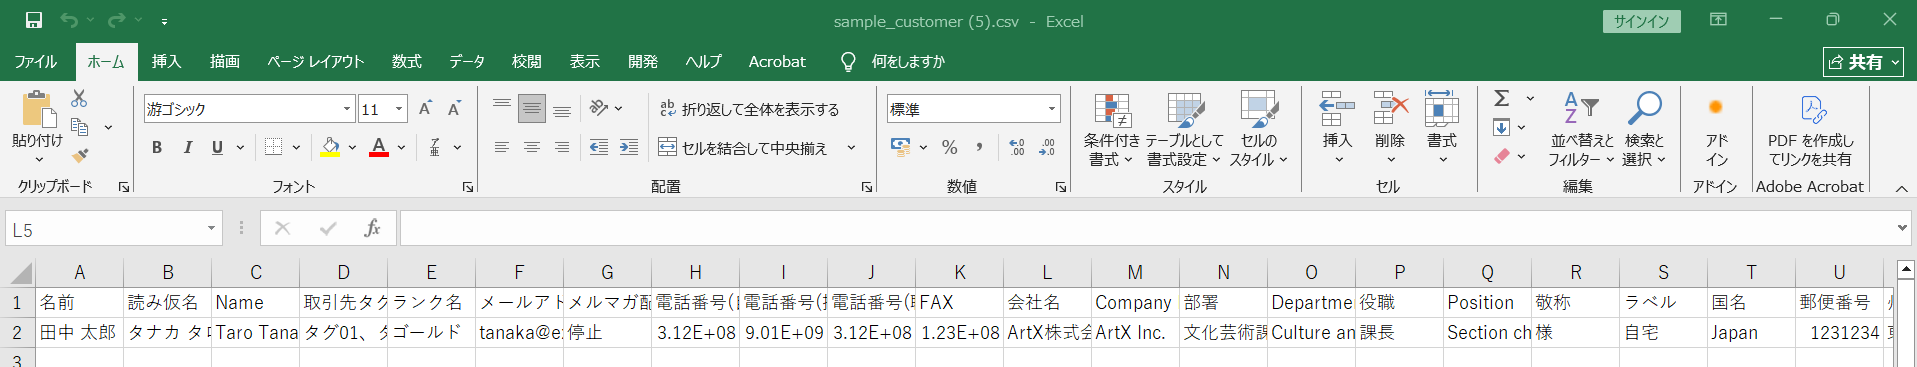Toggle Bold formatting
Viewport: 1917px width, 367px height.
coord(157,147)
